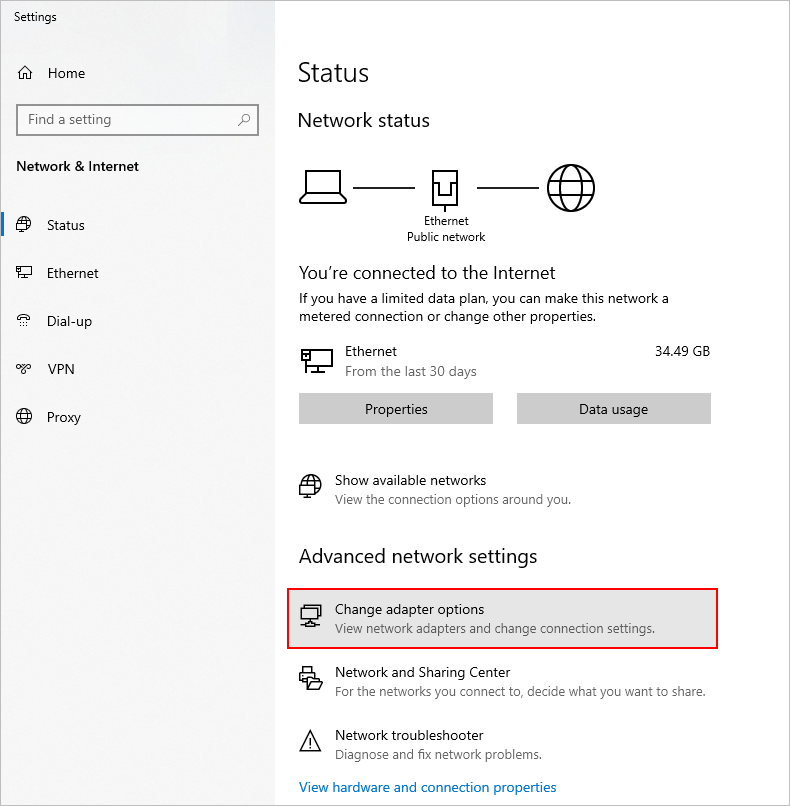Click the Proxy globe icon

tap(24, 416)
